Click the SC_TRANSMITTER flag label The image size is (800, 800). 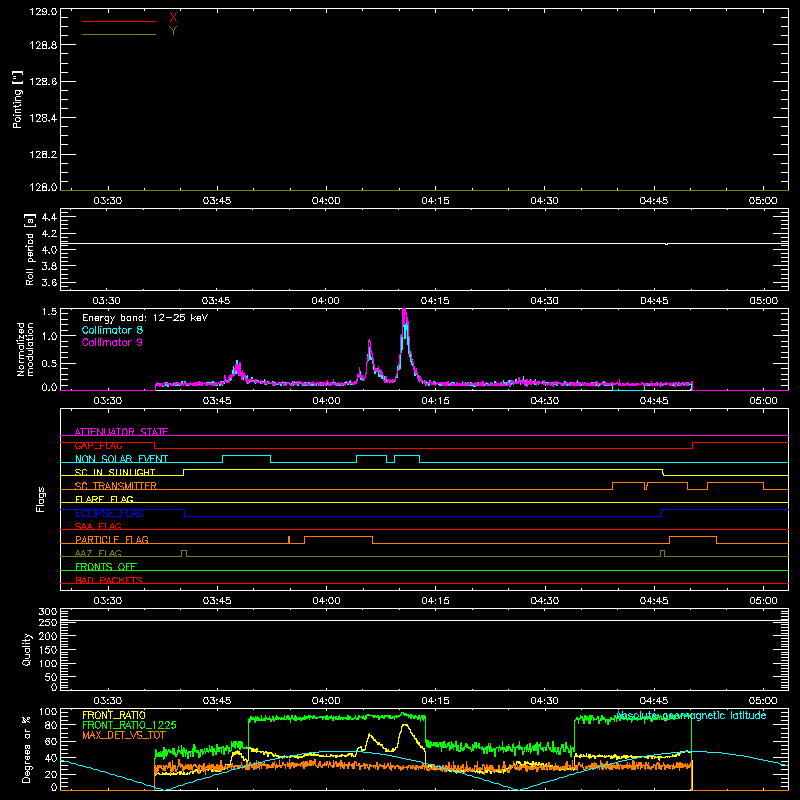pyautogui.click(x=115, y=486)
